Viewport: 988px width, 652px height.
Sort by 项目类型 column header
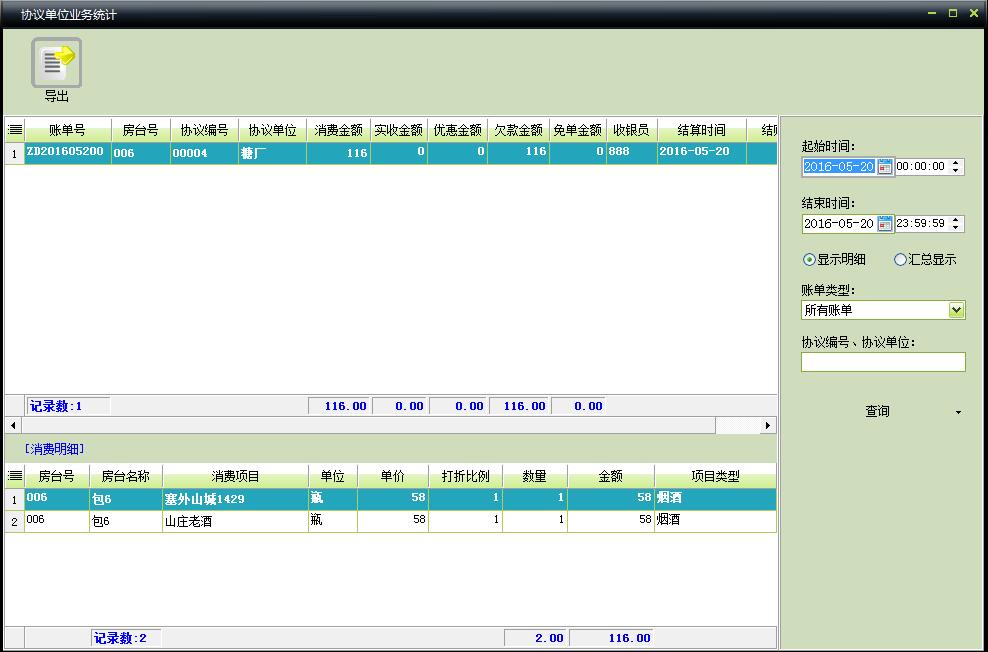pos(715,476)
